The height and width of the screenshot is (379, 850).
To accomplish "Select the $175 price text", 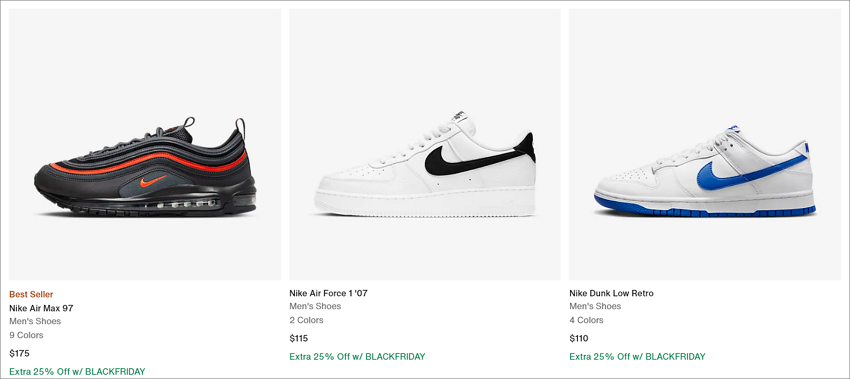I will click(x=19, y=354).
